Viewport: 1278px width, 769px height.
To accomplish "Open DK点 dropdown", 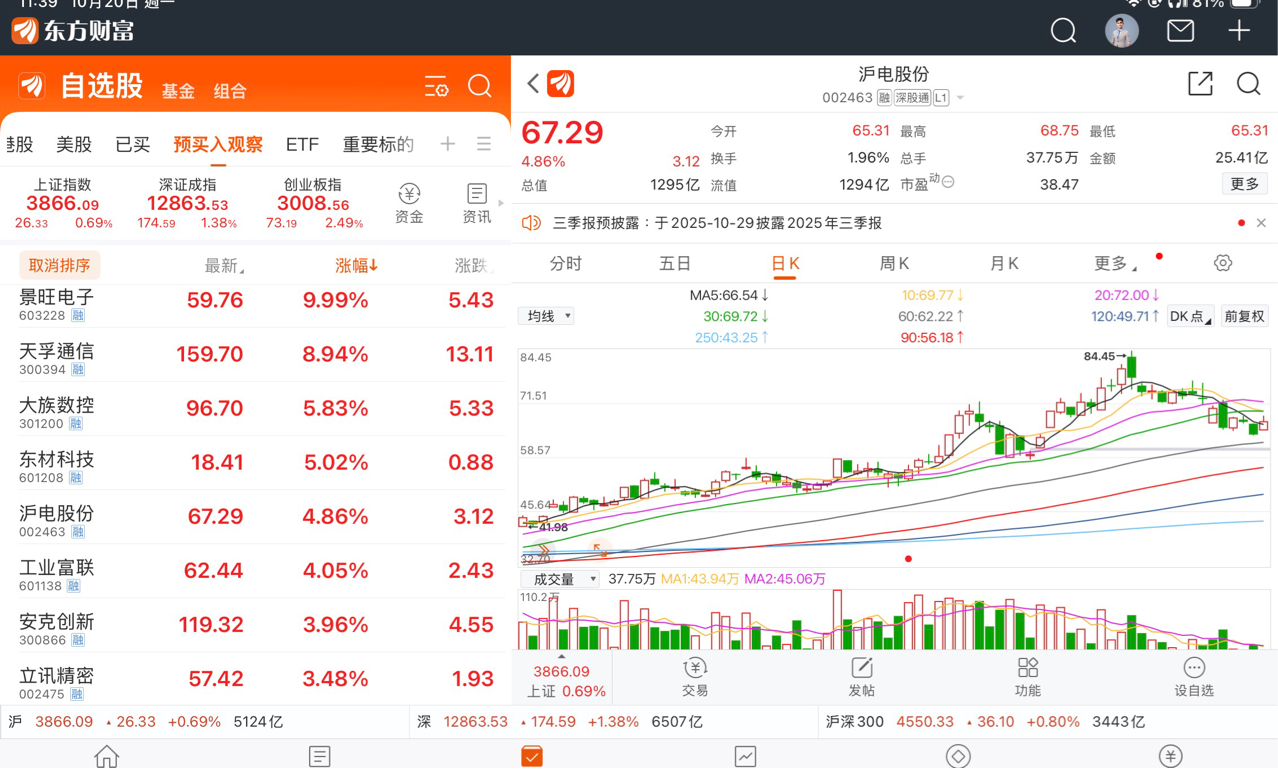I will point(1190,316).
